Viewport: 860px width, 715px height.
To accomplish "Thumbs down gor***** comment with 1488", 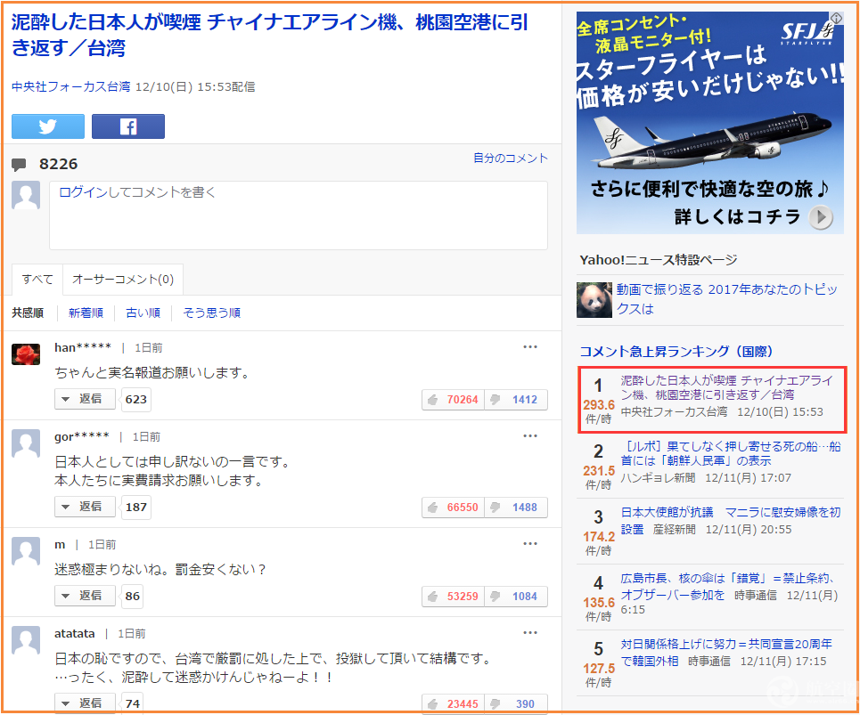I will [x=516, y=507].
